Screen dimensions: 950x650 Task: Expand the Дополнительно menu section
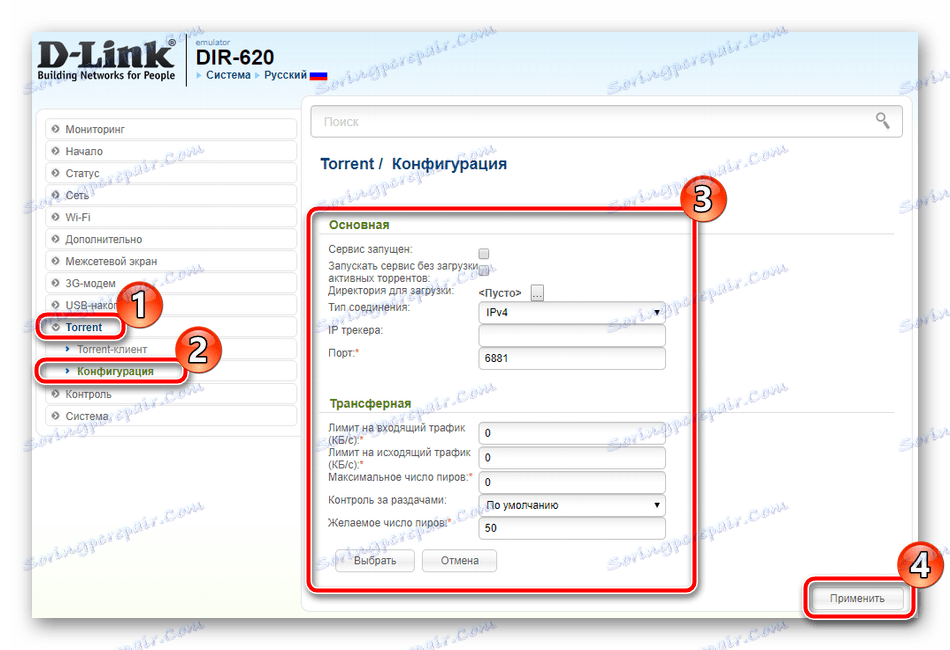171,239
